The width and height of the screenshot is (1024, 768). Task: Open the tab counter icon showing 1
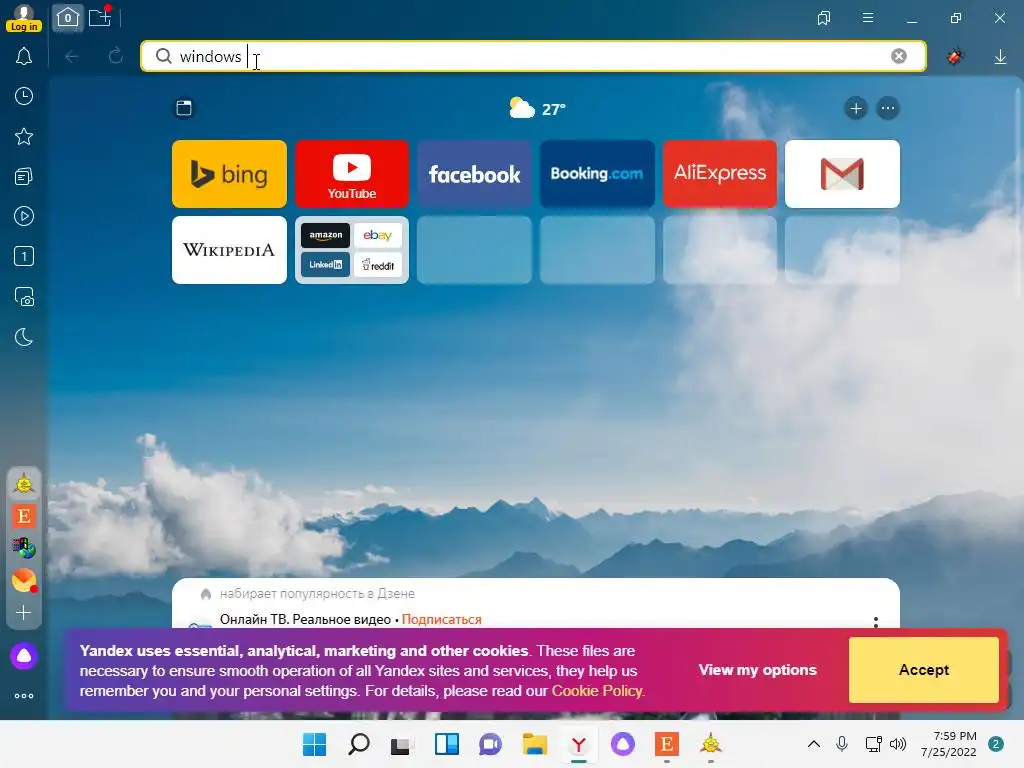[x=24, y=257]
